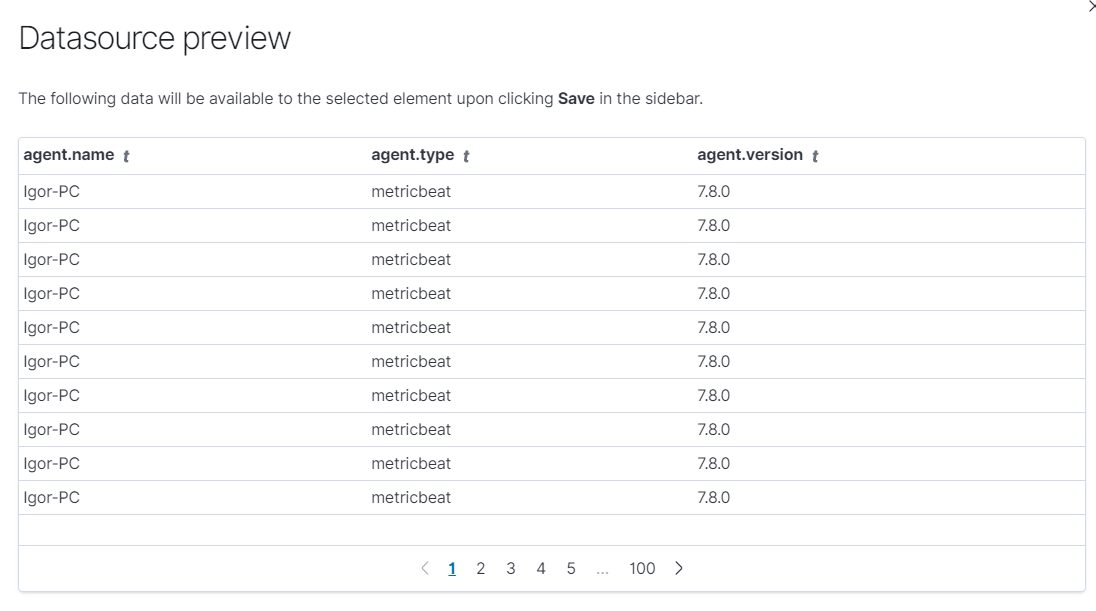
Task: Select the last Igor-PC row in the table
Action: (52, 497)
